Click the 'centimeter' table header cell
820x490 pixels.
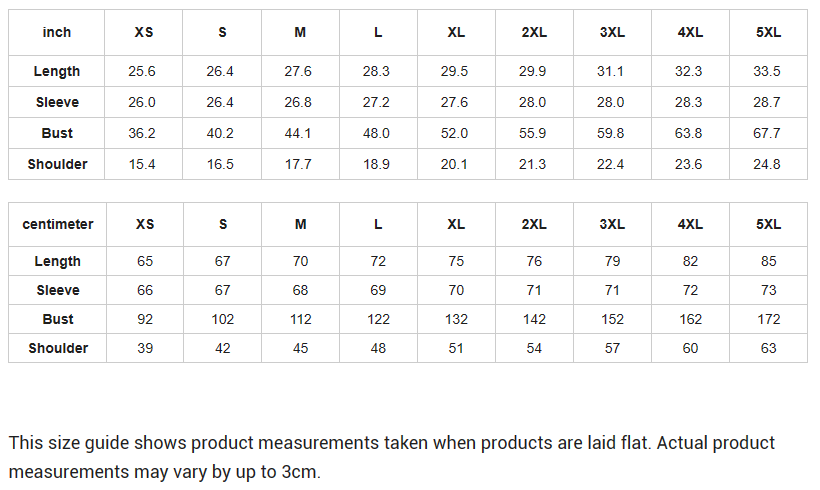coord(57,224)
